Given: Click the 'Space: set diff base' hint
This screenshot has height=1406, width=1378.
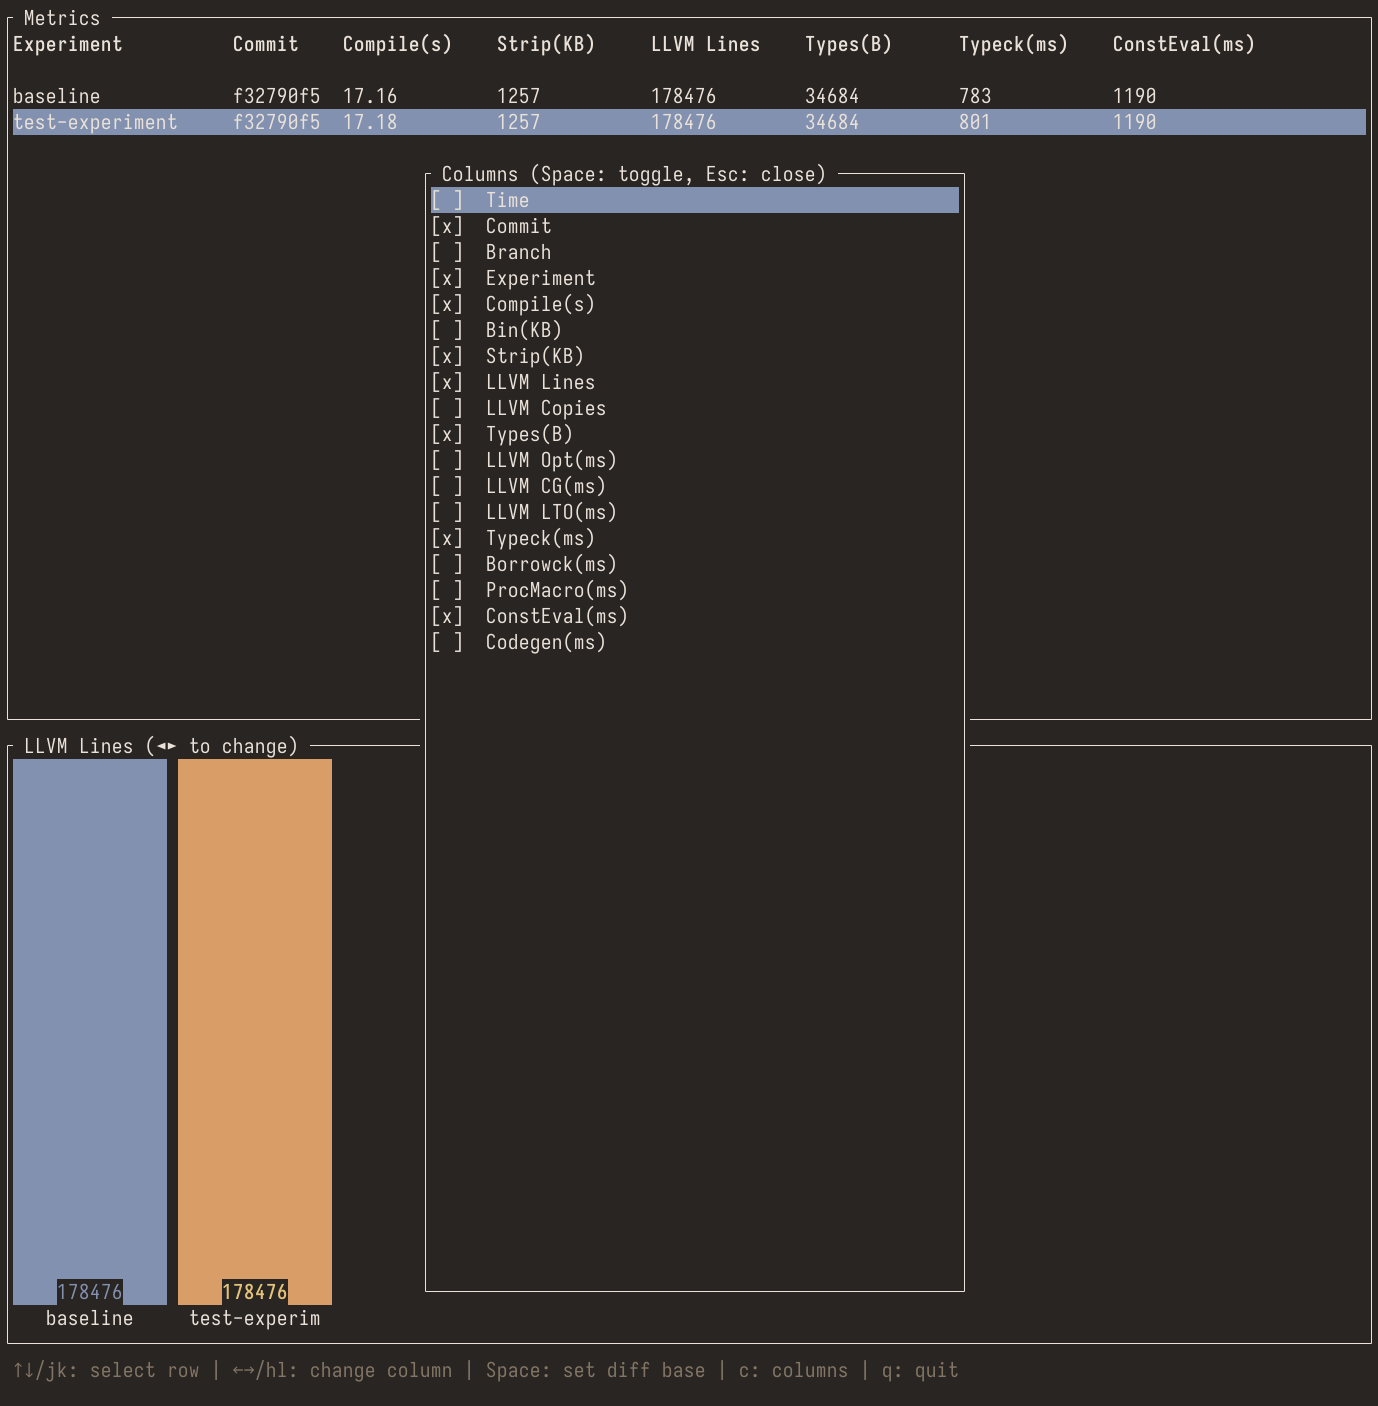Looking at the screenshot, I should (595, 1370).
